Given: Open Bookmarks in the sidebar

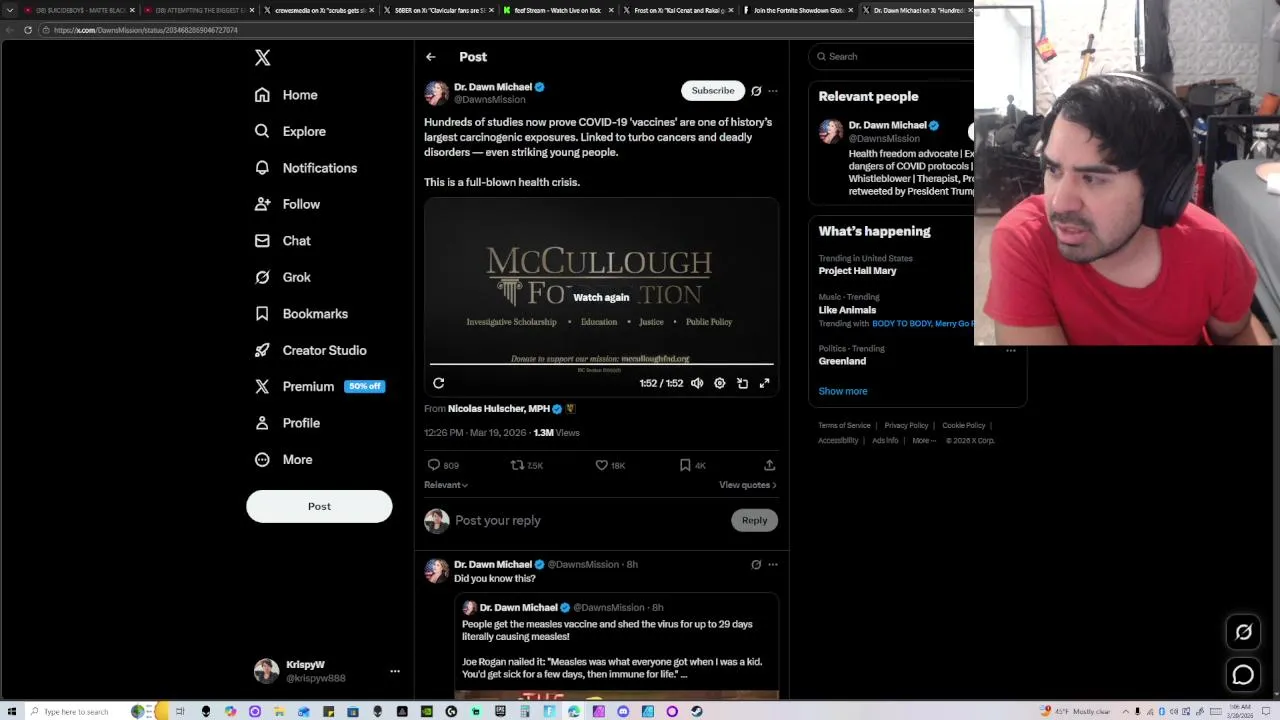Looking at the screenshot, I should coord(301,314).
